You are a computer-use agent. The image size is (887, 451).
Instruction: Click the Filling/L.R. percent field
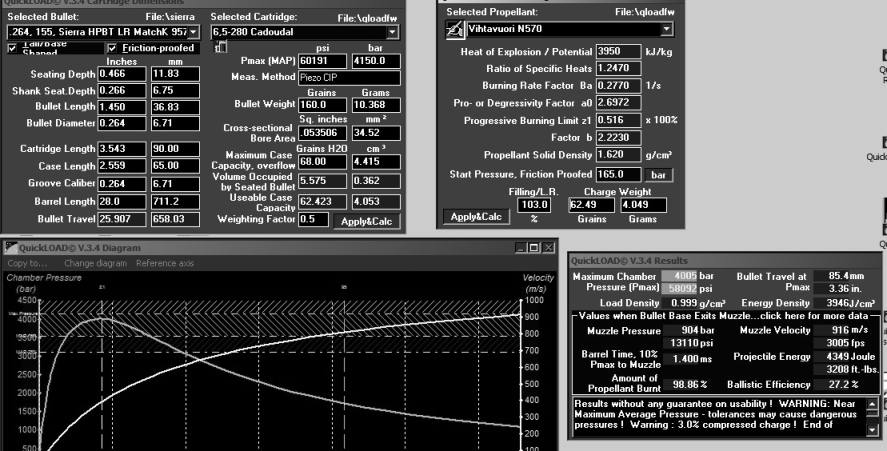click(533, 205)
